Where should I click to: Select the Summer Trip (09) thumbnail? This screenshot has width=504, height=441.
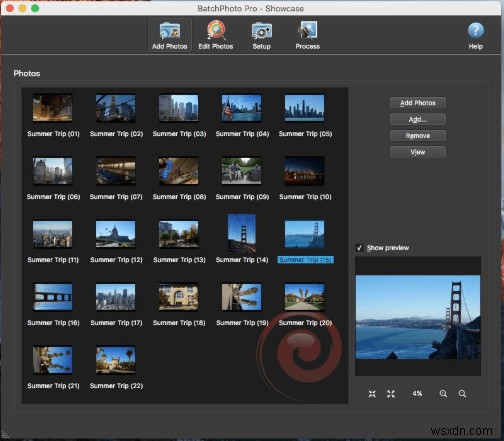point(242,171)
